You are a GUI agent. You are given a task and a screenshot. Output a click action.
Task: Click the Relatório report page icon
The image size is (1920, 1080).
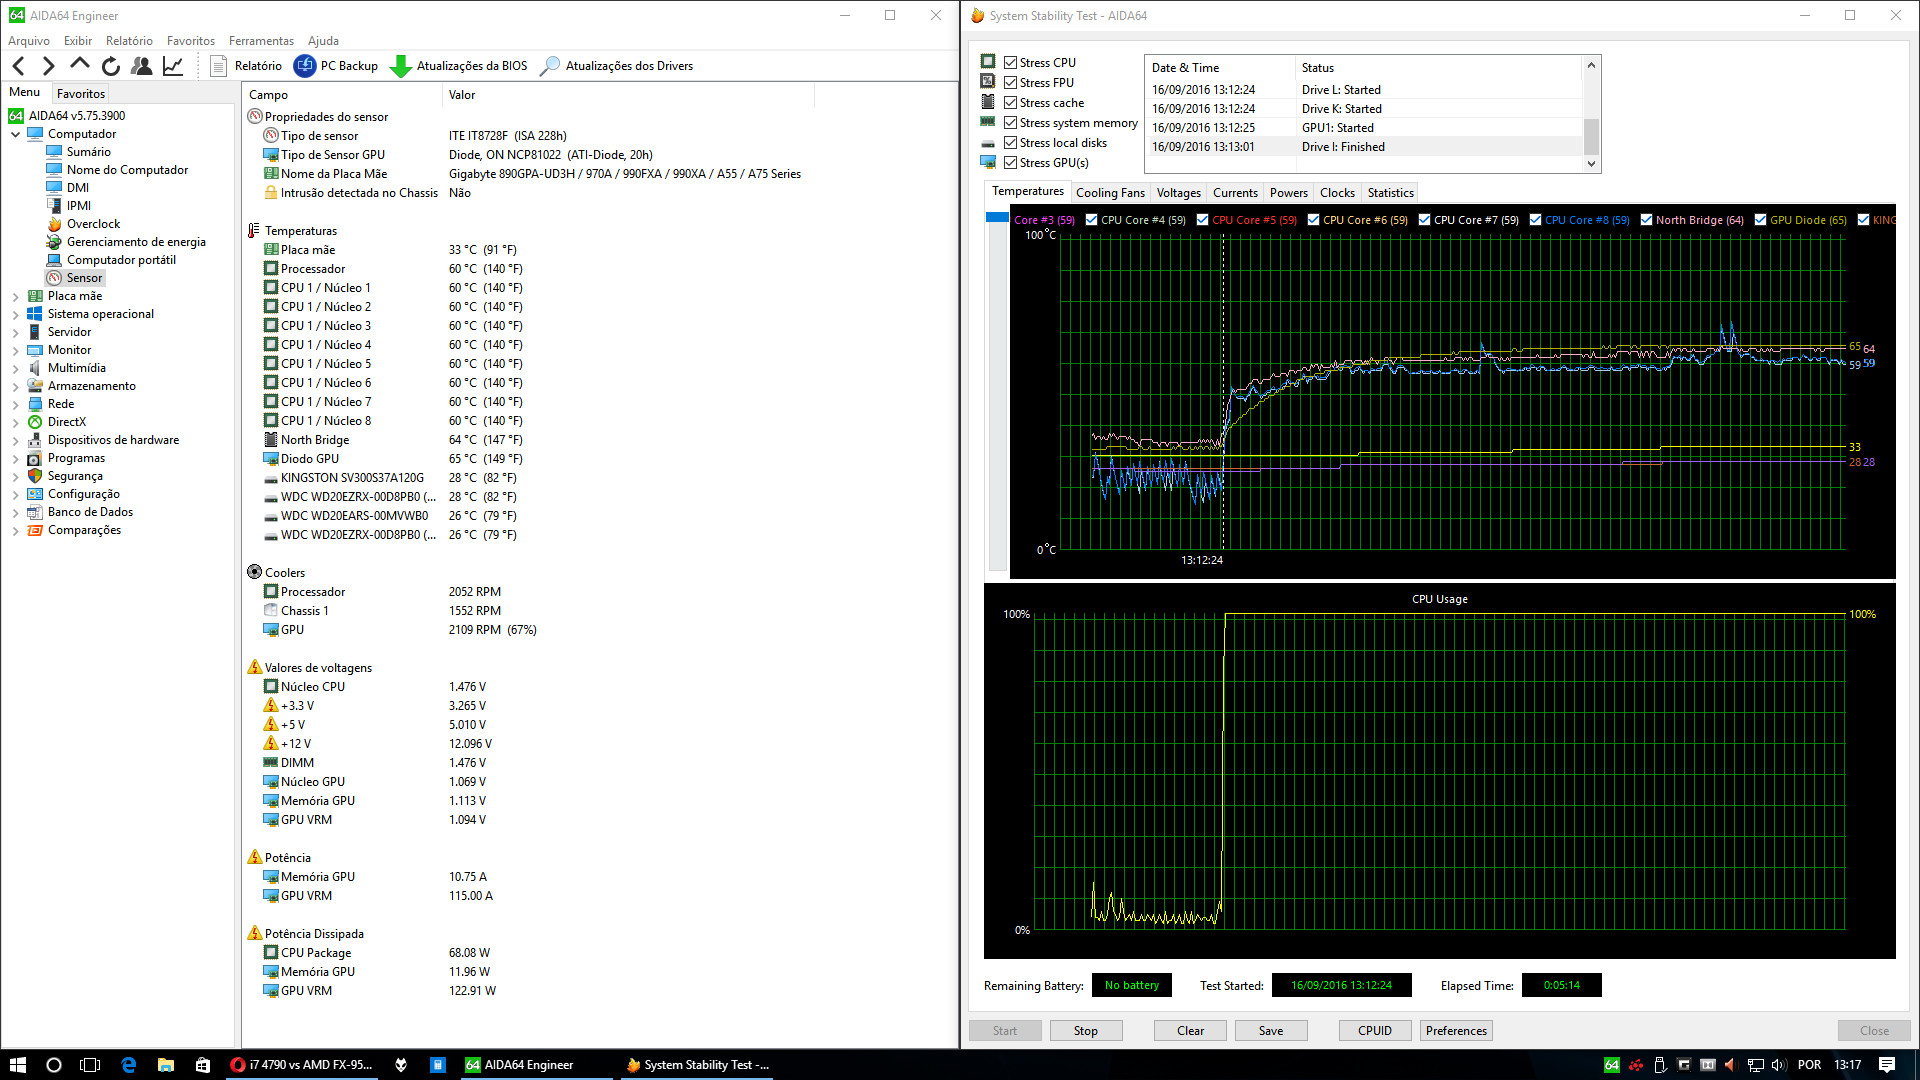pos(219,66)
